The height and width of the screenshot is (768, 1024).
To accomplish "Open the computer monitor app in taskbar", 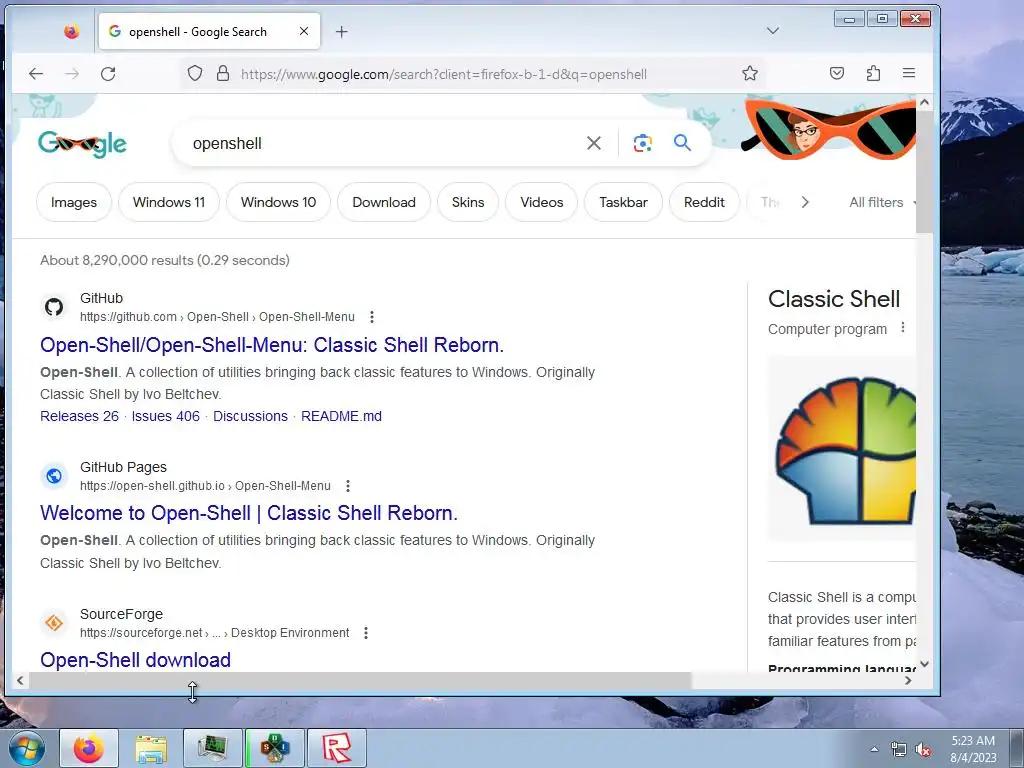I will tap(213, 748).
